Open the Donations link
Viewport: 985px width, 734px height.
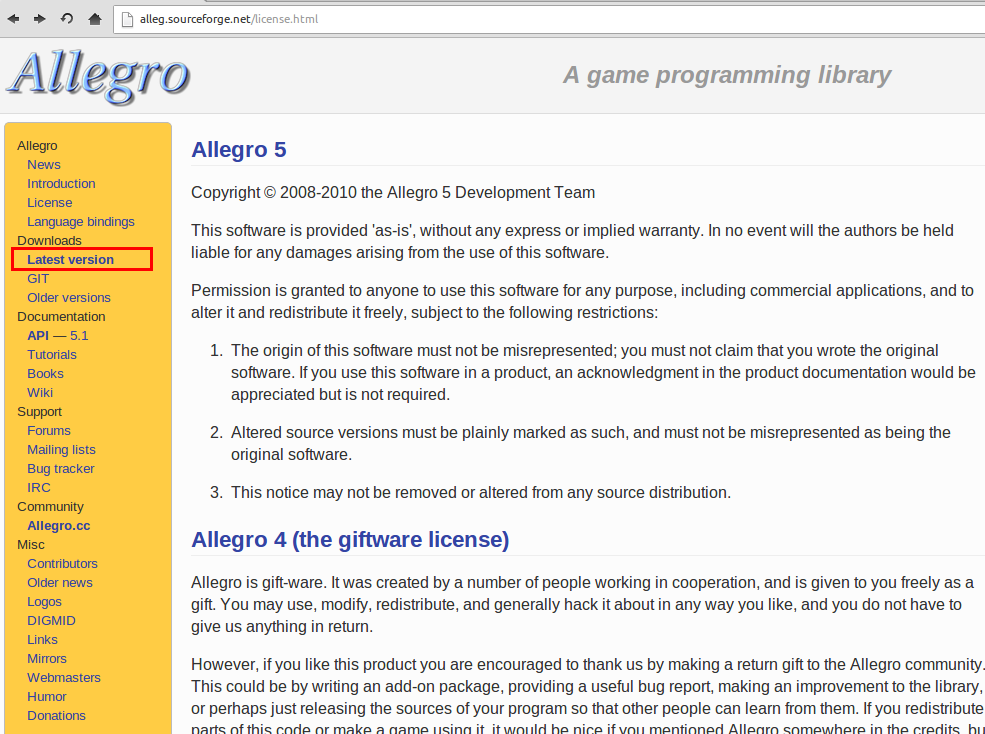point(56,715)
